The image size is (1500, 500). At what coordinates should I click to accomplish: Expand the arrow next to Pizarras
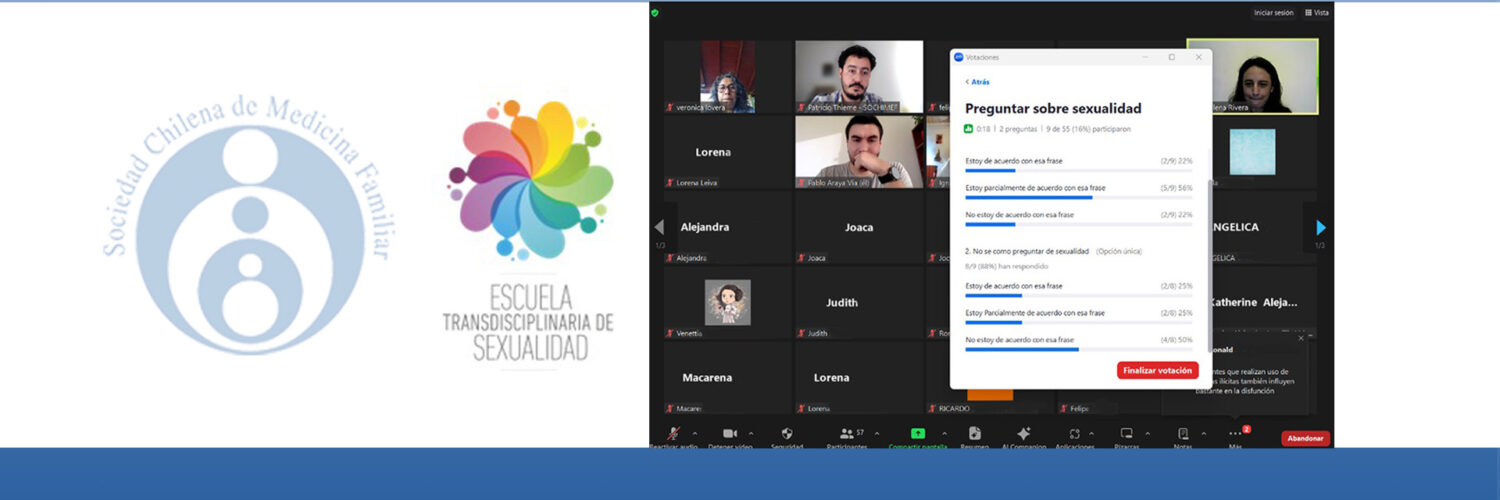1147,433
